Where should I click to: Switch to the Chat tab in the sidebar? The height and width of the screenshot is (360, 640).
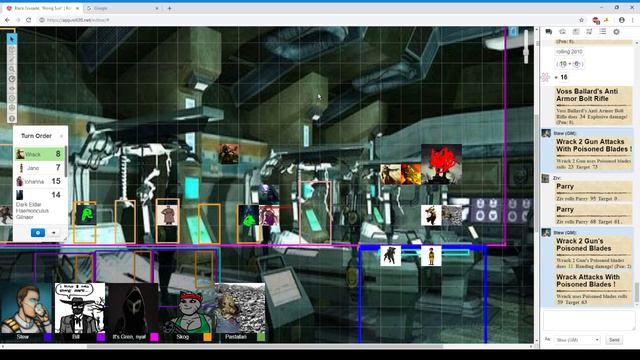tap(549, 32)
